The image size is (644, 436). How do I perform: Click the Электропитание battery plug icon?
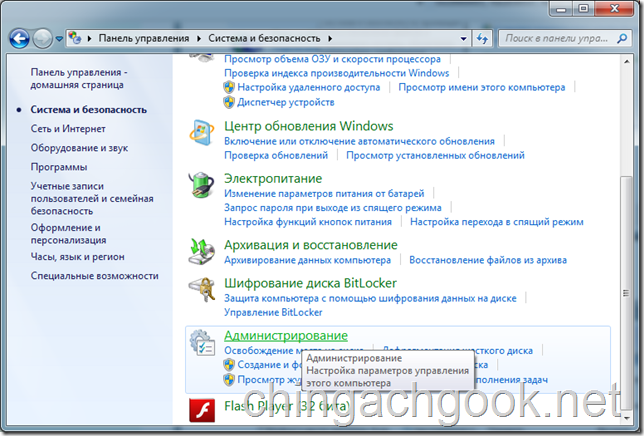pyautogui.click(x=201, y=185)
